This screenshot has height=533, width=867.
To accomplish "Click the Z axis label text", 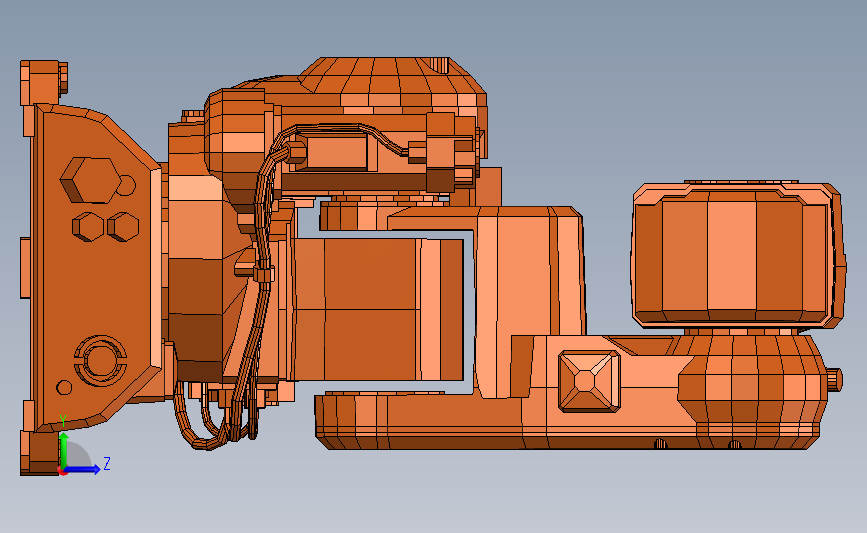I will [107, 463].
